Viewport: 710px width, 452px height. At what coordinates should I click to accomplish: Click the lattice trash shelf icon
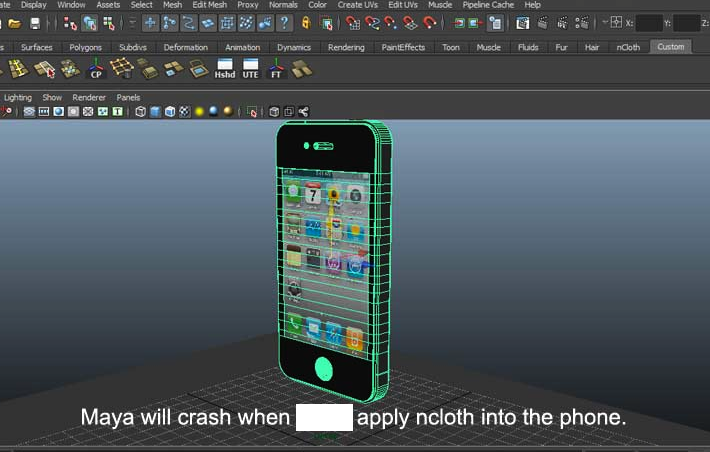coord(122,68)
